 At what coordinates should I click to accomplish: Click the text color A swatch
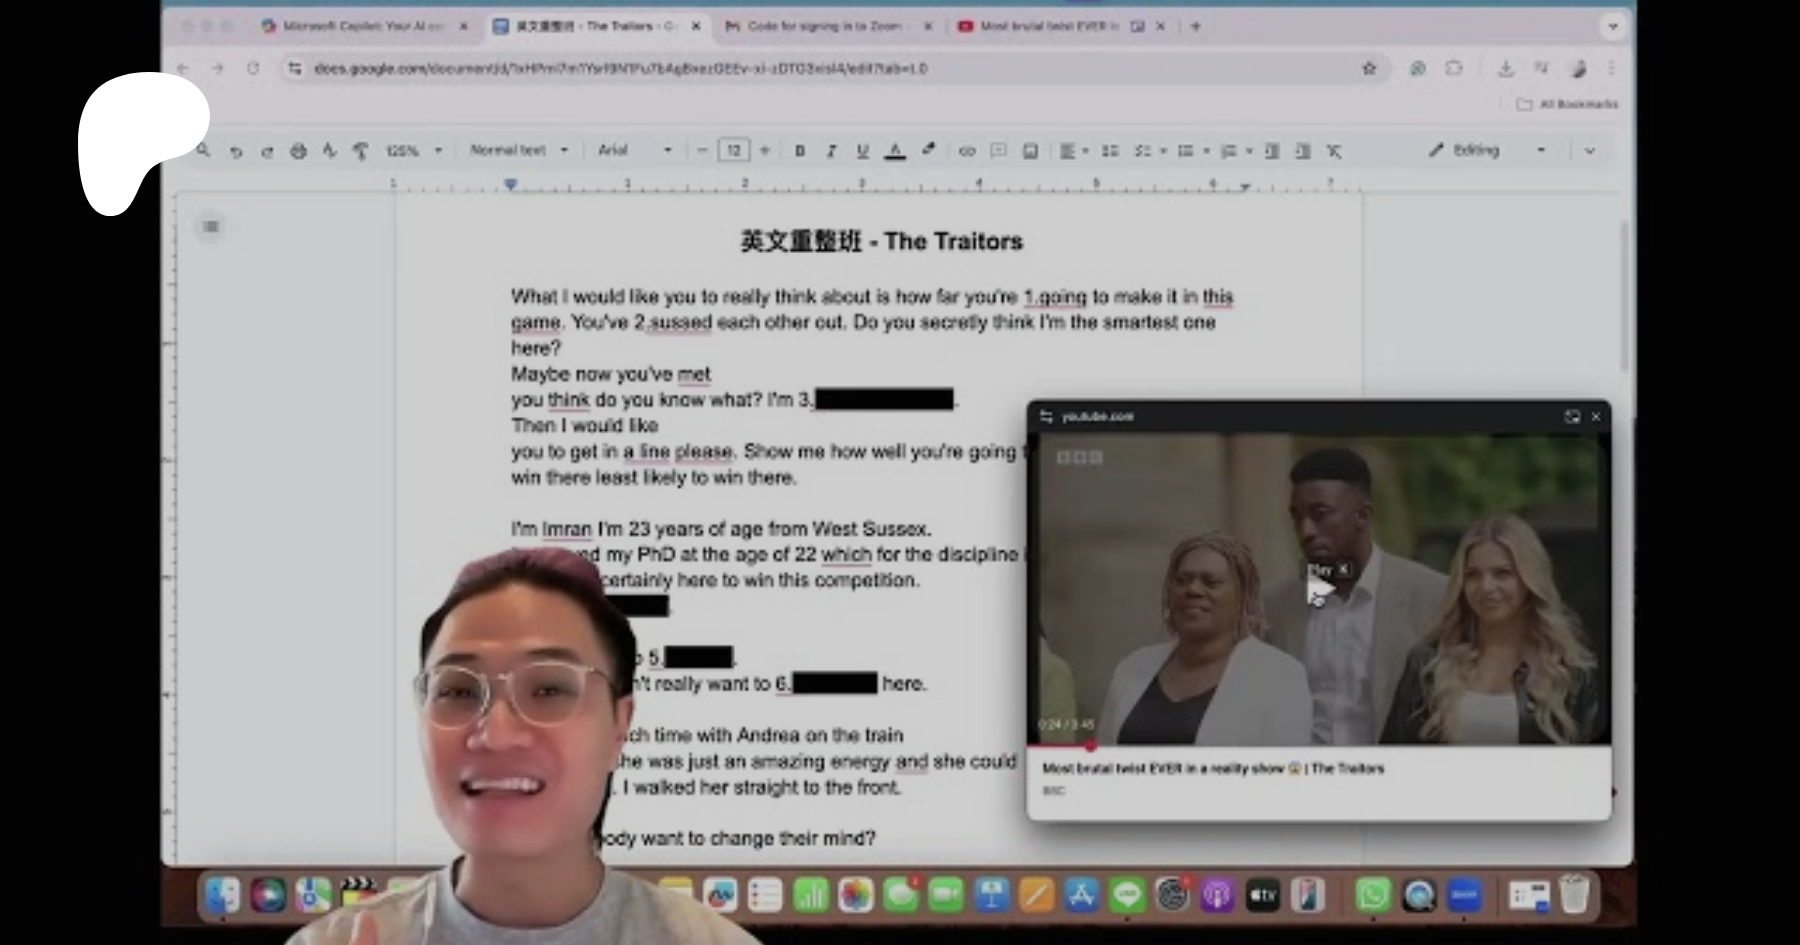[x=895, y=151]
